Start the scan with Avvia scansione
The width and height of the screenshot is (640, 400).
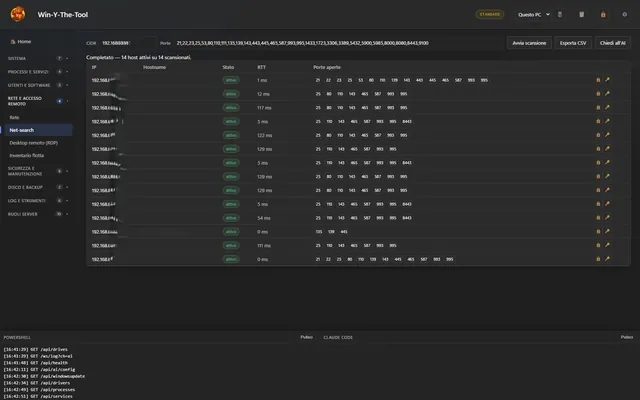tap(529, 43)
